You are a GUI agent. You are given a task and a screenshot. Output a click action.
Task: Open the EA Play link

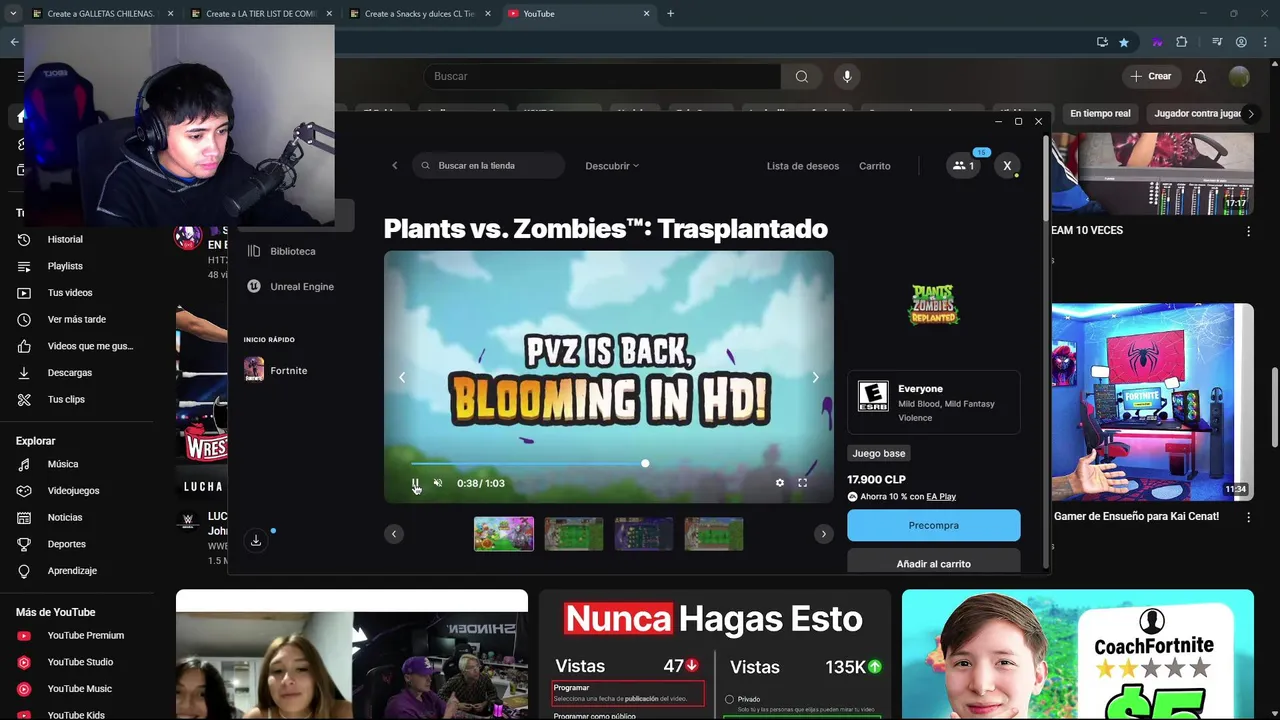(941, 496)
